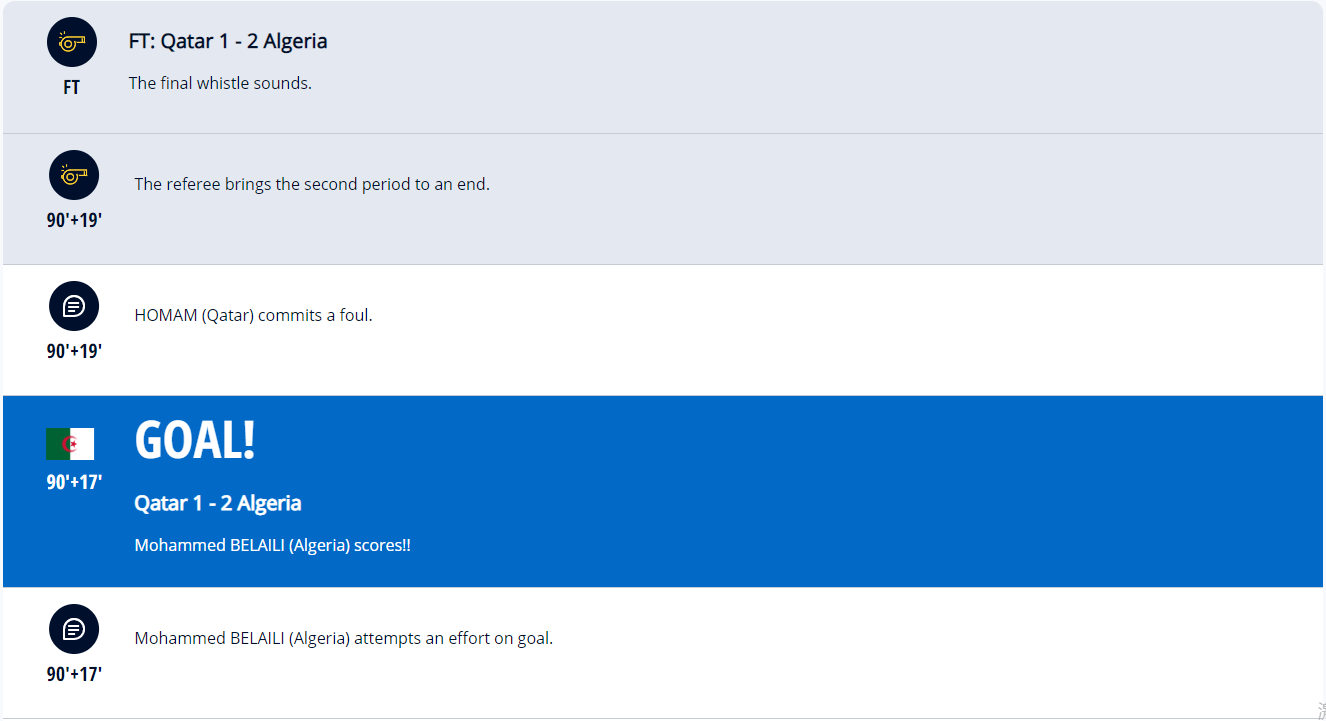Click "Mohammed BELAILI (Algeria) scores!!" text
Viewport: 1326px width, 721px height.
click(272, 546)
